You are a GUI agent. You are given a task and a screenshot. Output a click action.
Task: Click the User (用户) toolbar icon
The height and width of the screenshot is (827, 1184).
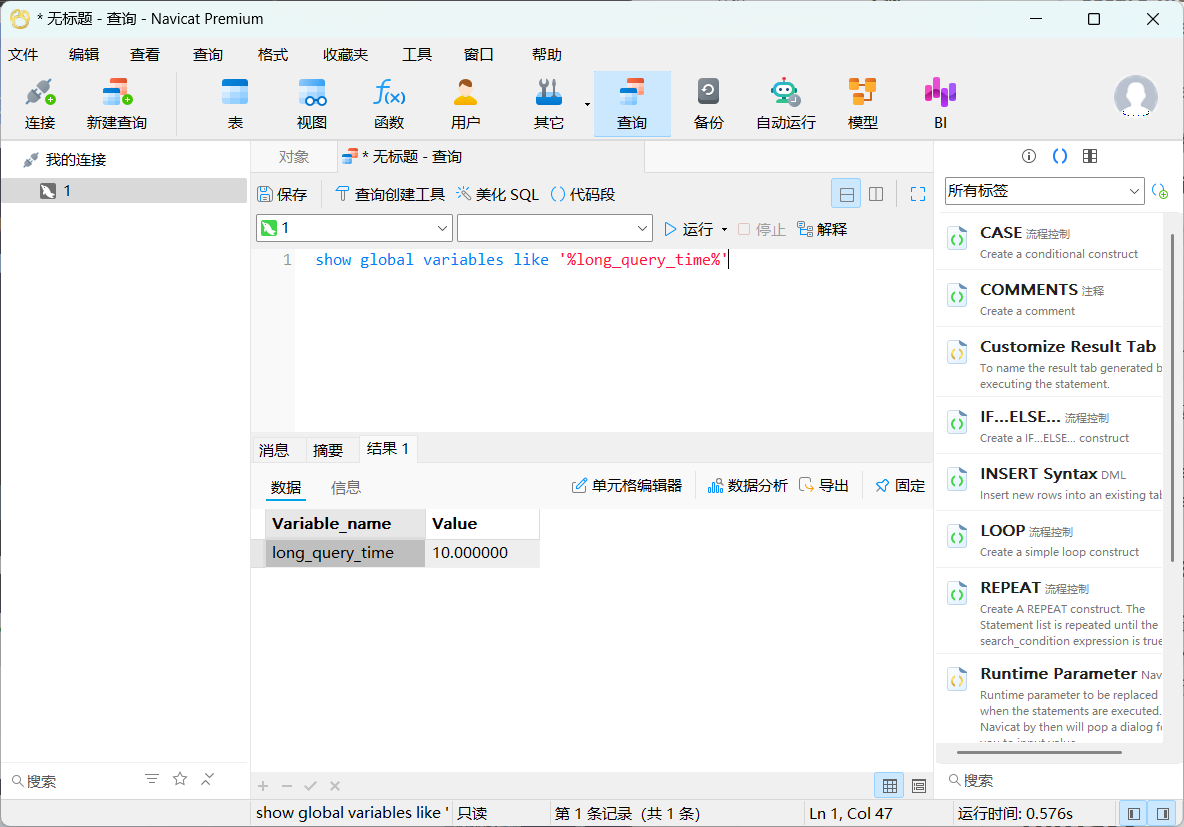coord(465,104)
